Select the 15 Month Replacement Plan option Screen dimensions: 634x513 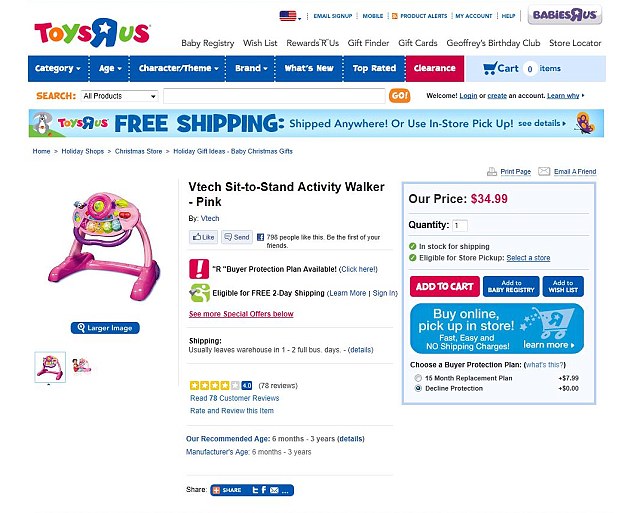[418, 378]
